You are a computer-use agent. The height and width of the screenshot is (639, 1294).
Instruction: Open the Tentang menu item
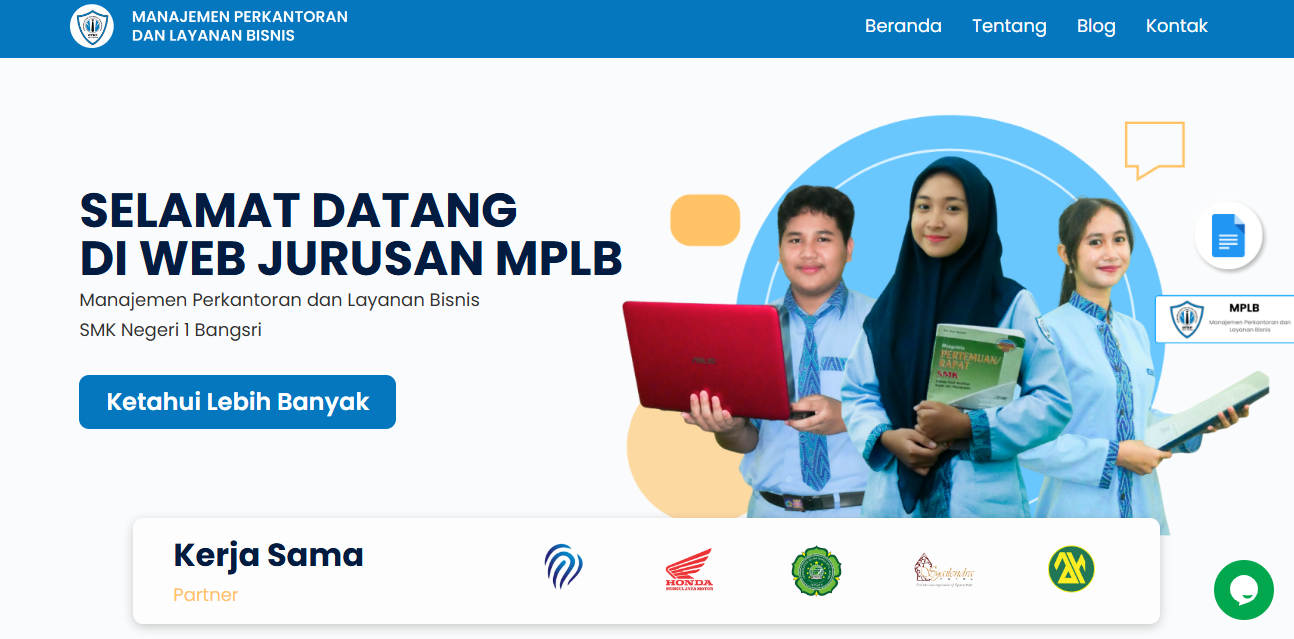tap(1009, 26)
